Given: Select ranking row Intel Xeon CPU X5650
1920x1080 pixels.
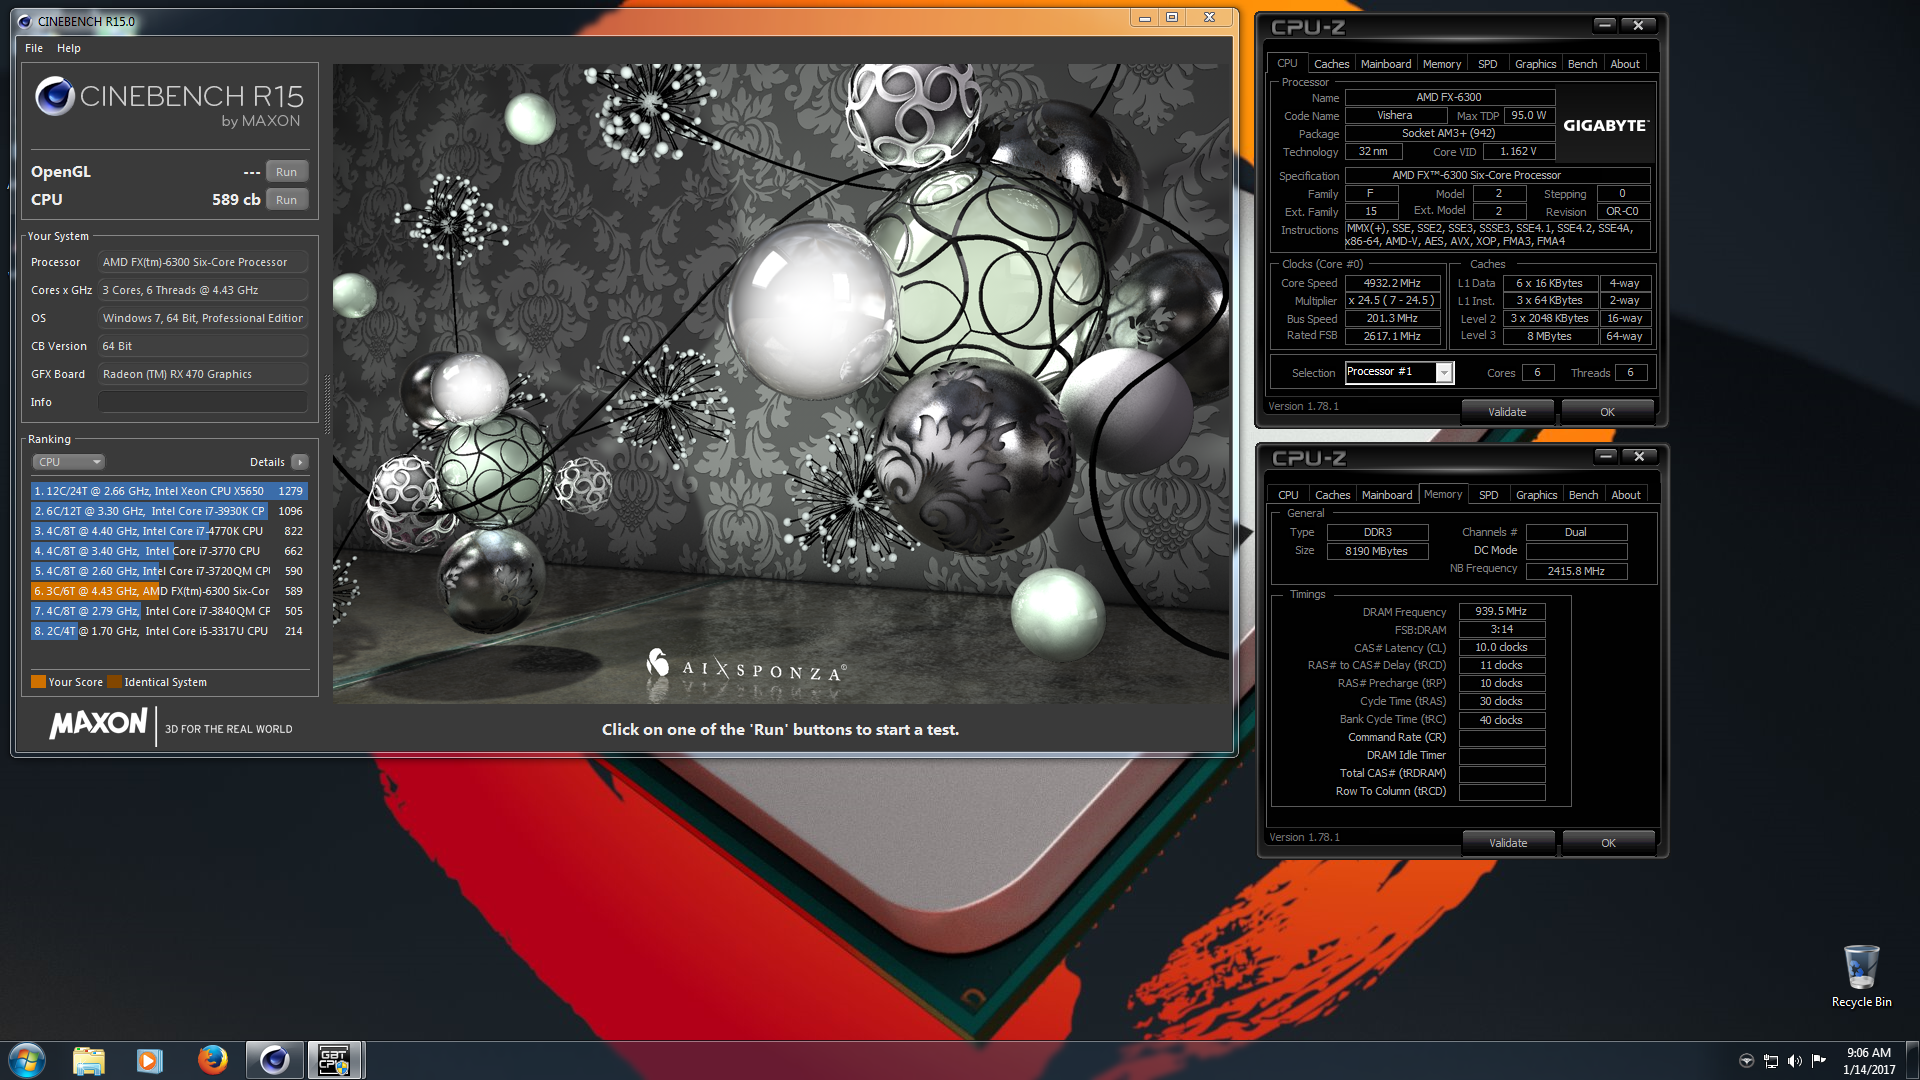Looking at the screenshot, I should click(x=169, y=491).
